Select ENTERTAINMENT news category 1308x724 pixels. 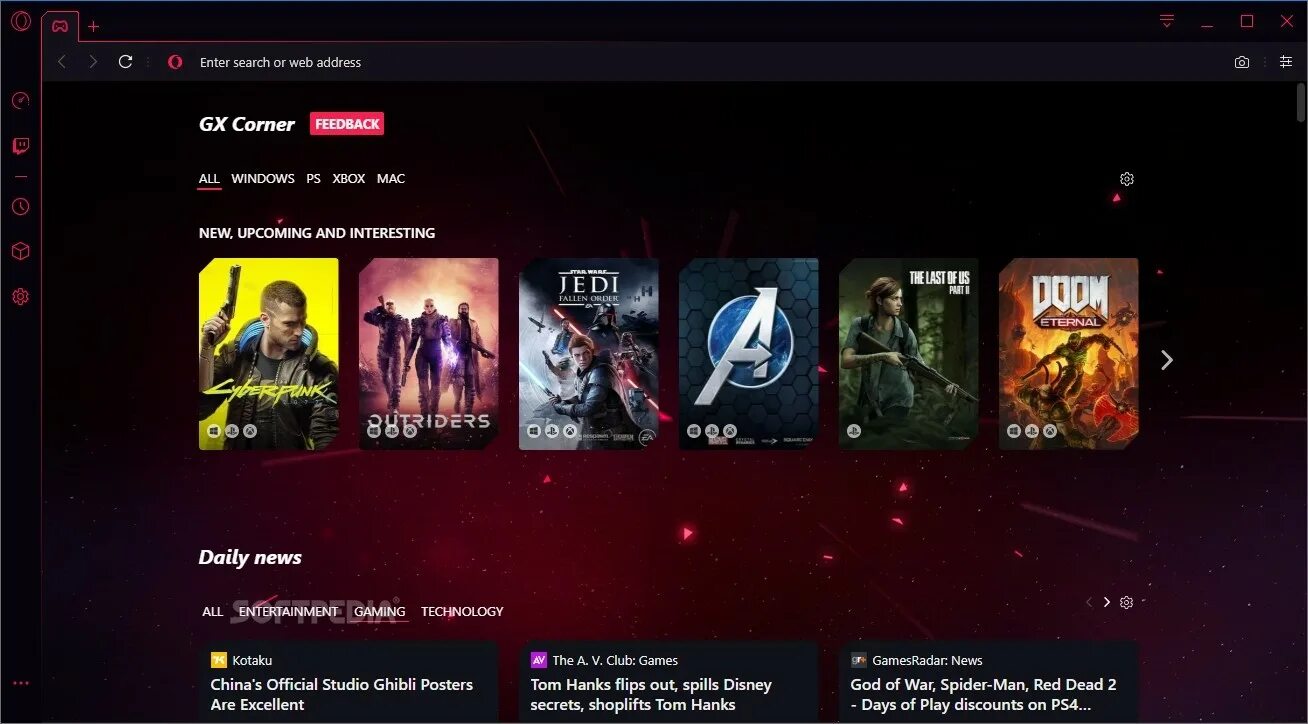click(289, 611)
